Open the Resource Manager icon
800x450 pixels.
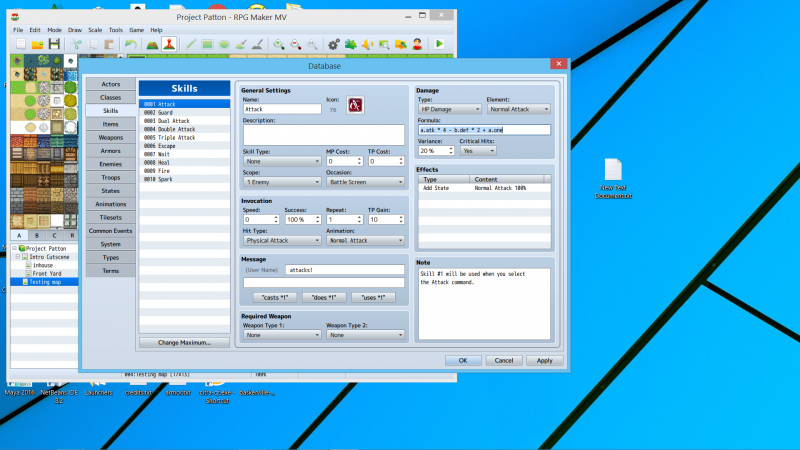click(x=401, y=44)
